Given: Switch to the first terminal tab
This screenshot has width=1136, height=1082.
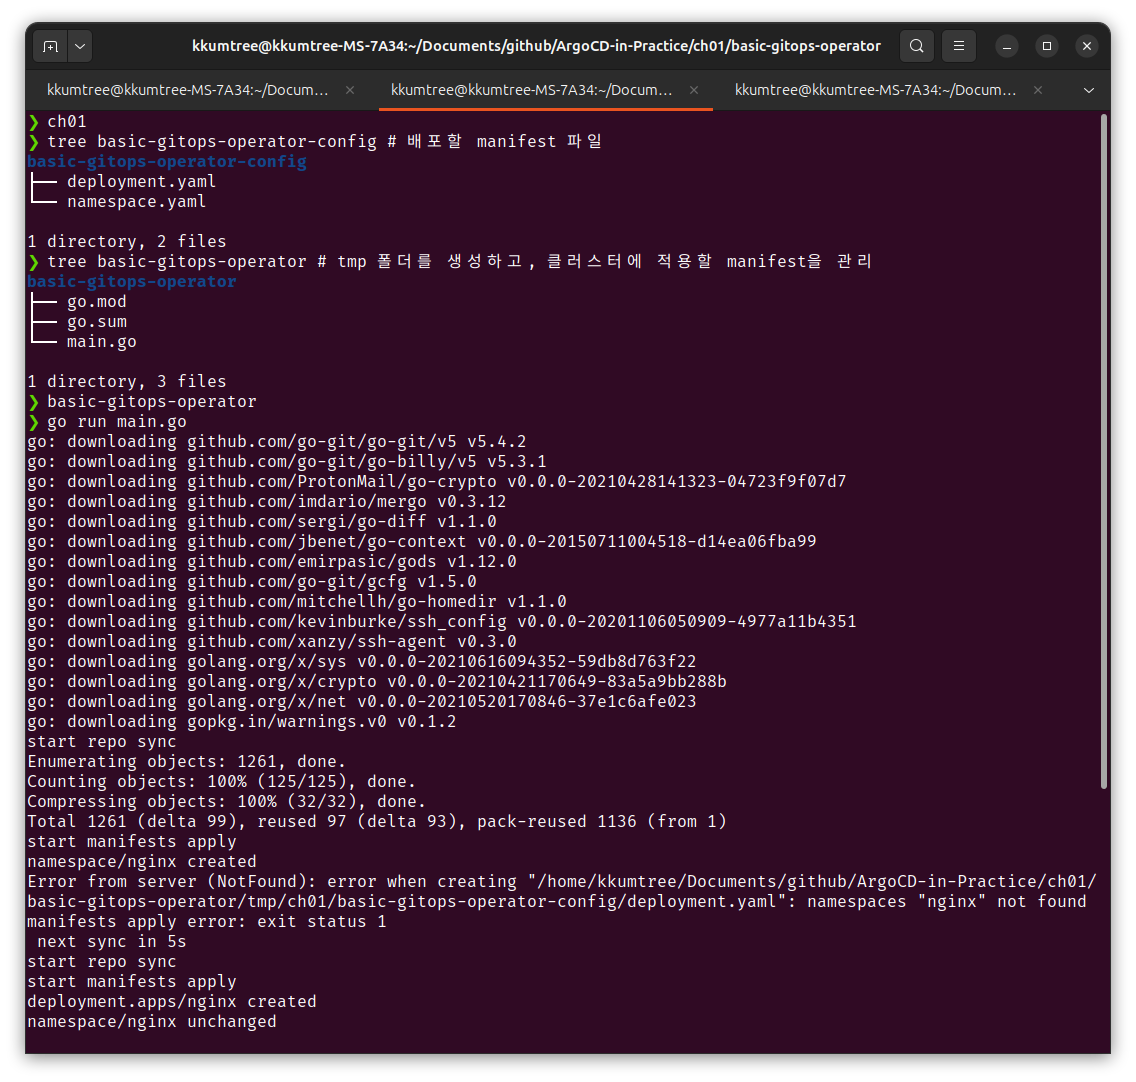Looking at the screenshot, I should pos(188,90).
